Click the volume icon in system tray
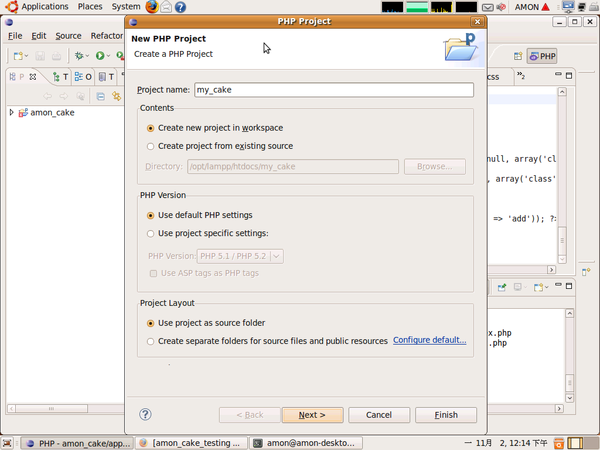 (501, 7)
